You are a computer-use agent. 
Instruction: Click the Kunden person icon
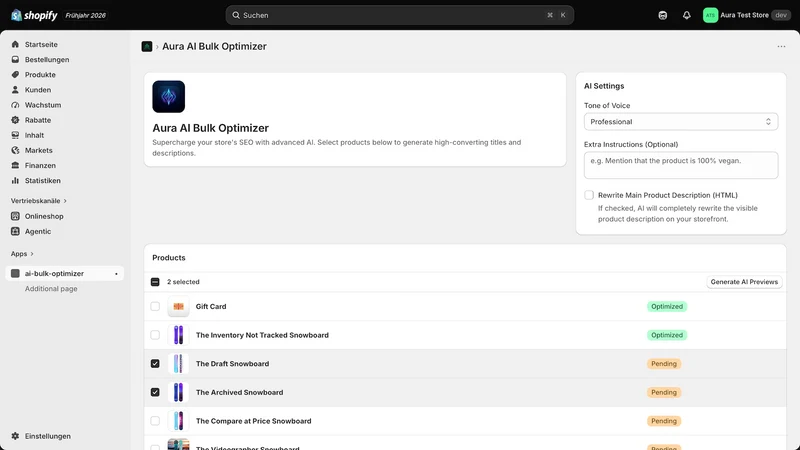point(15,90)
